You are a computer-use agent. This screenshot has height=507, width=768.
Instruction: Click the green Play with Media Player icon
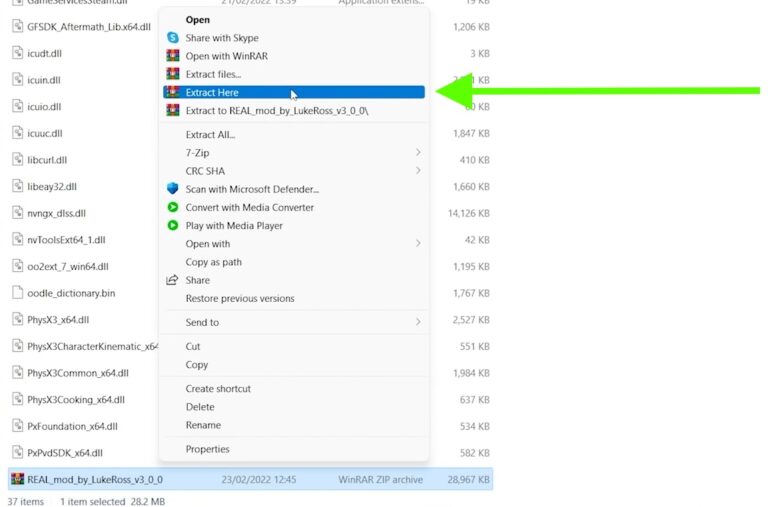pyautogui.click(x=173, y=226)
